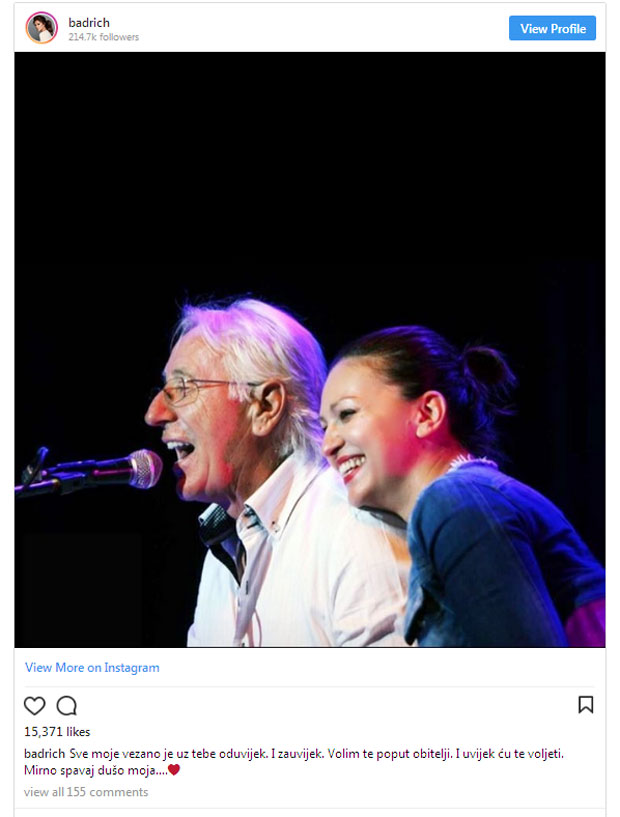Open badrich username in the header
The height and width of the screenshot is (817, 620).
(x=89, y=22)
